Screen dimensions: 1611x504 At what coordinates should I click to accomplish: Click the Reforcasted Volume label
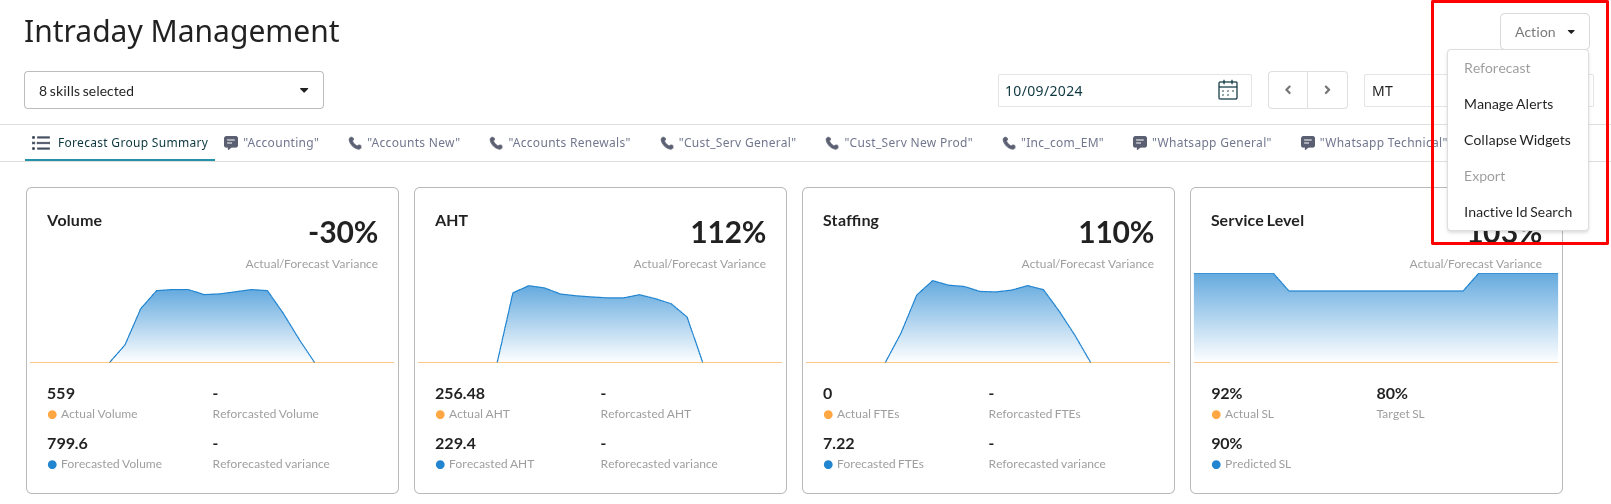pyautogui.click(x=265, y=414)
